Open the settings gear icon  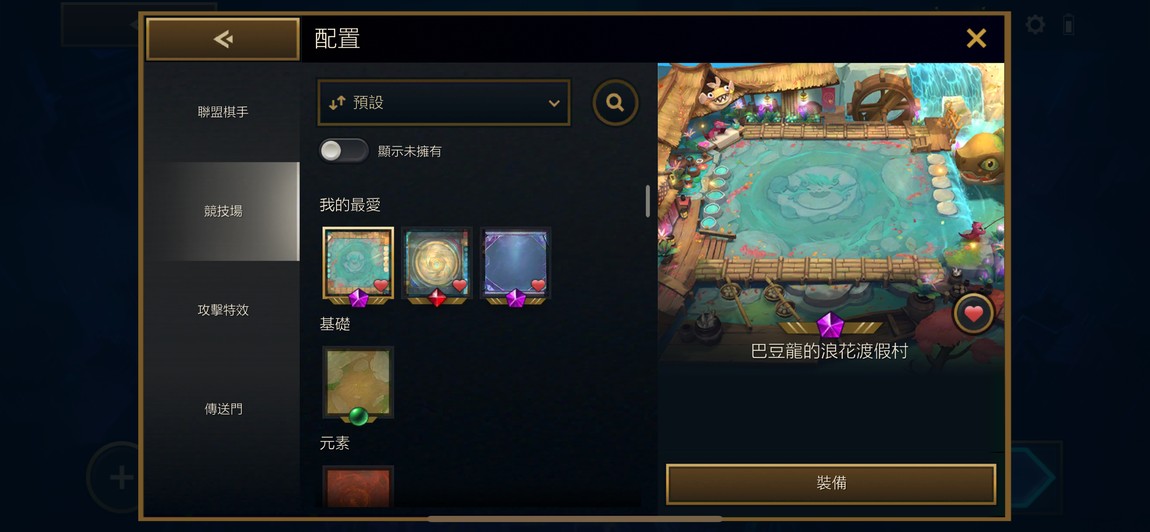tap(1035, 25)
